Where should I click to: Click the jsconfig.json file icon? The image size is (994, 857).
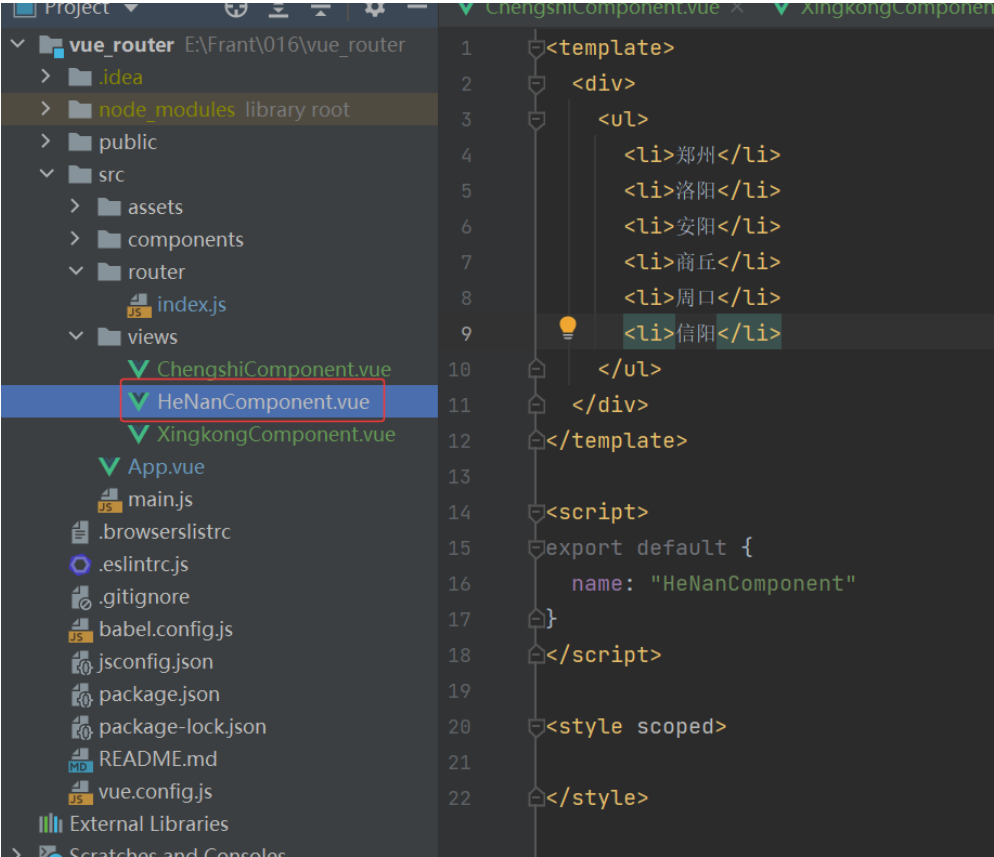81,662
